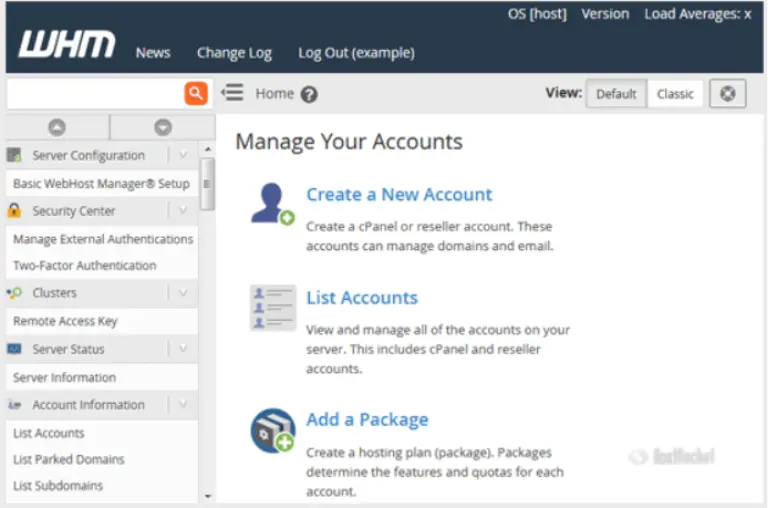
Task: Click the Add a Package icon
Action: pyautogui.click(x=272, y=430)
